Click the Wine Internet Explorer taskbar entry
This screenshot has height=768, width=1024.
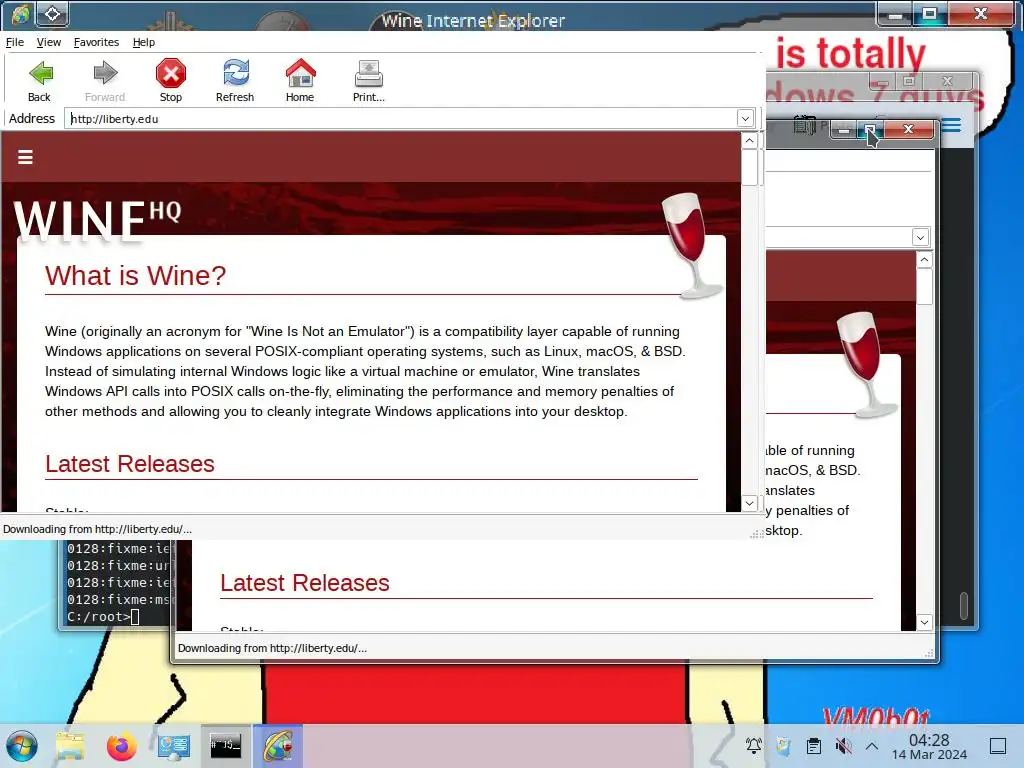pyautogui.click(x=278, y=745)
